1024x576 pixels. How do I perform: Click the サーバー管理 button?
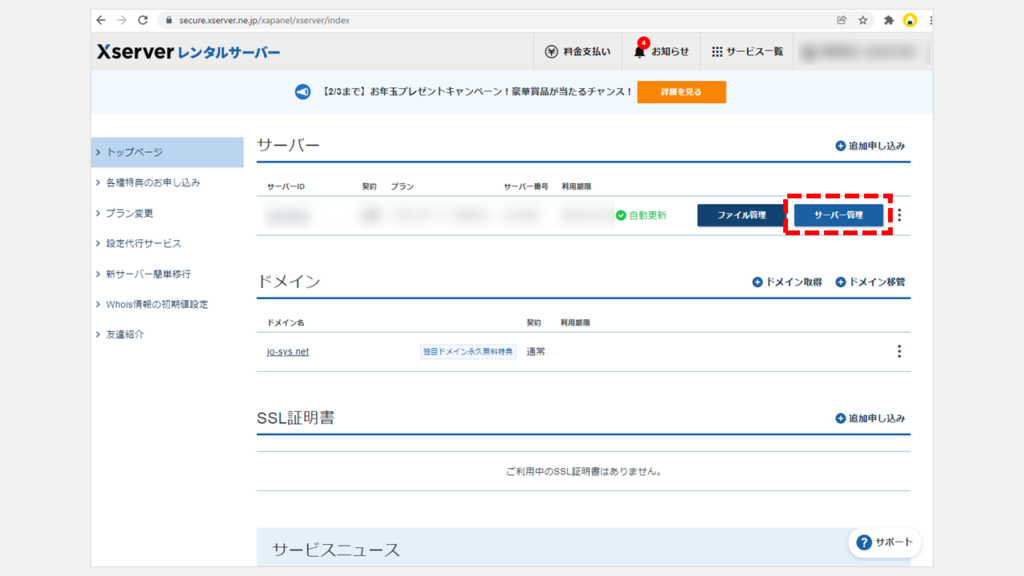pyautogui.click(x=838, y=215)
